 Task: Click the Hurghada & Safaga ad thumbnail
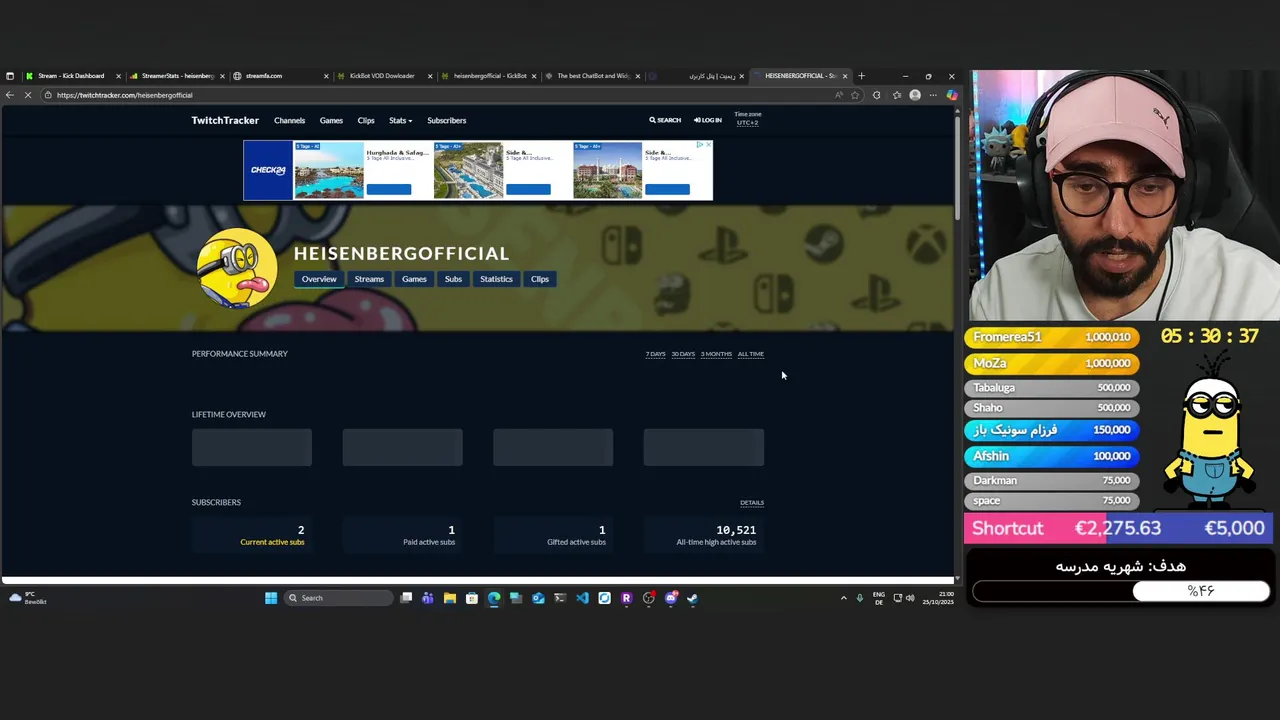point(329,170)
